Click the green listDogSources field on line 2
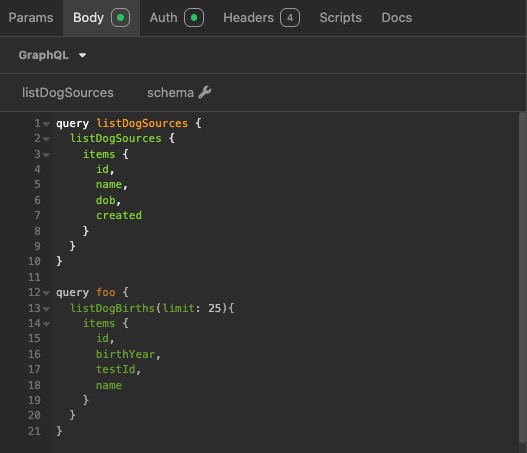The image size is (527, 453). point(116,138)
